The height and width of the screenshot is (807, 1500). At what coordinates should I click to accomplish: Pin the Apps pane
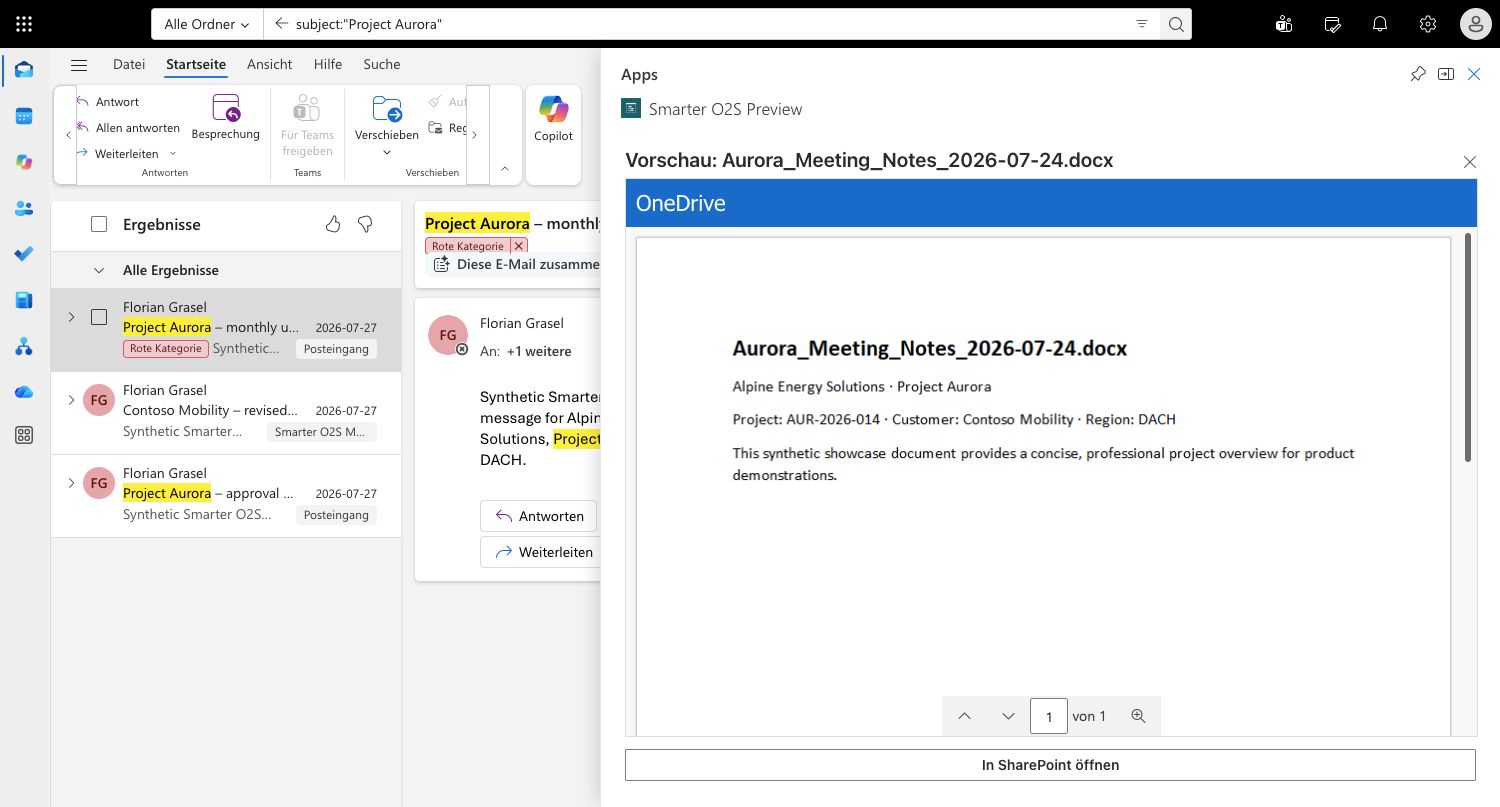pos(1418,74)
